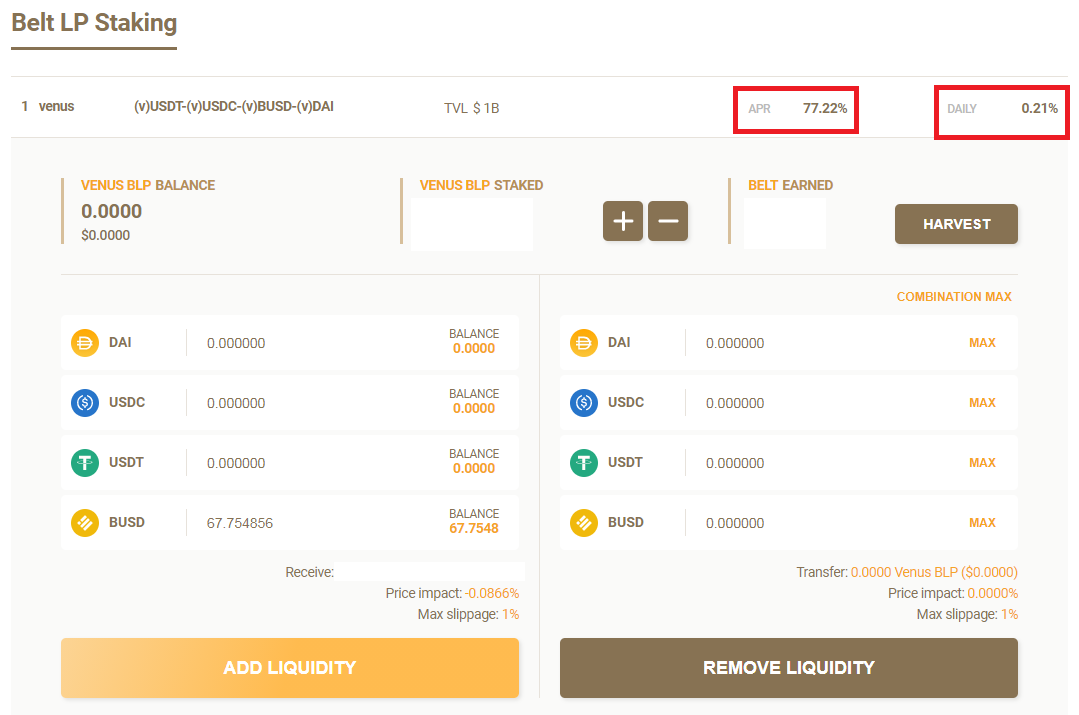
Task: Click the DAILY 0.21% value
Action: click(1039, 108)
